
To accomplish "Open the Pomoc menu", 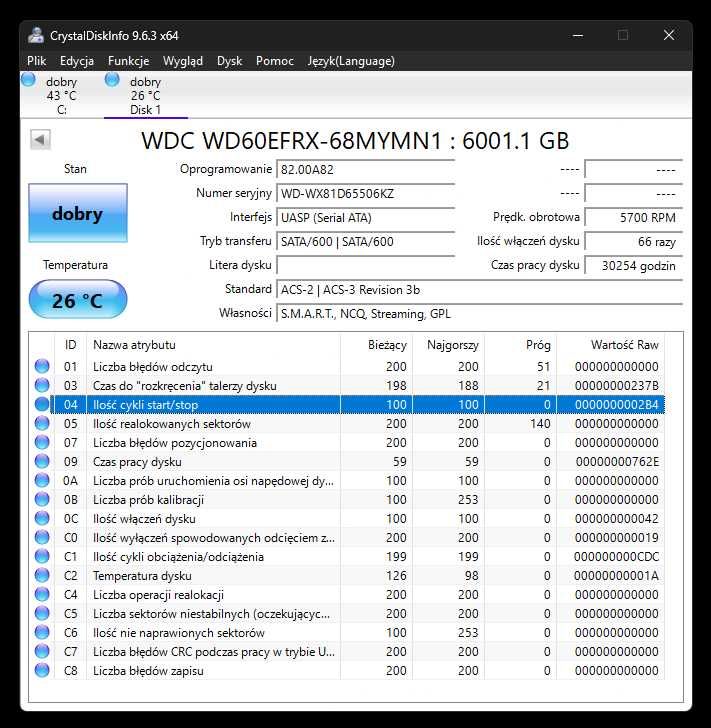I will click(274, 61).
